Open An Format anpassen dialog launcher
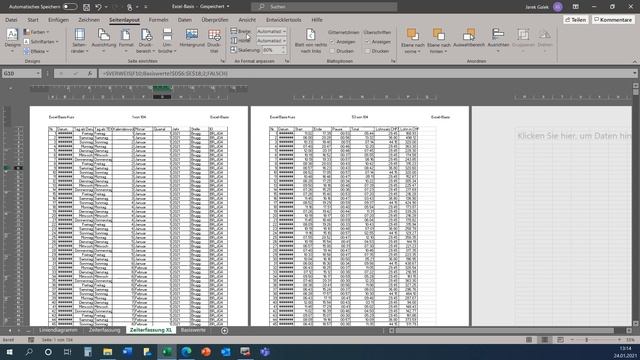 click(287, 61)
